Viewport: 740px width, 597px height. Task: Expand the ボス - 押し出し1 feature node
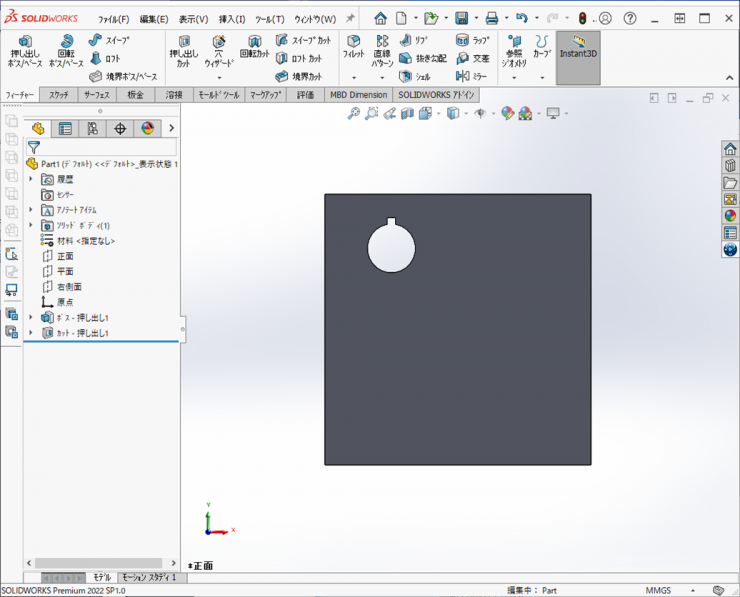point(31,317)
